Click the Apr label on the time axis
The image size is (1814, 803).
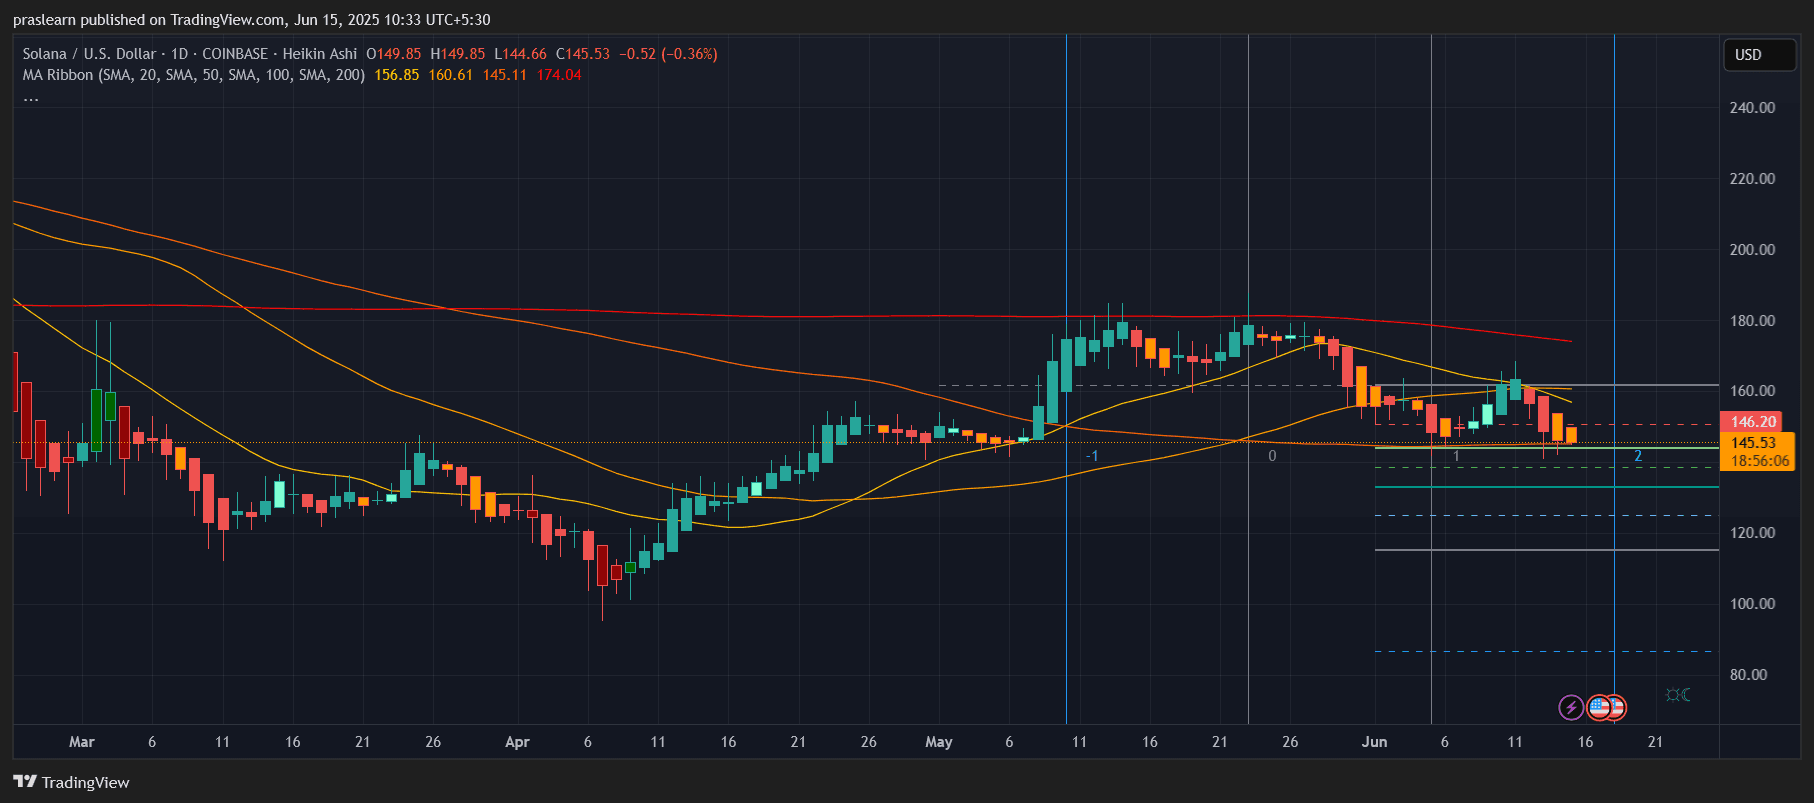[517, 742]
